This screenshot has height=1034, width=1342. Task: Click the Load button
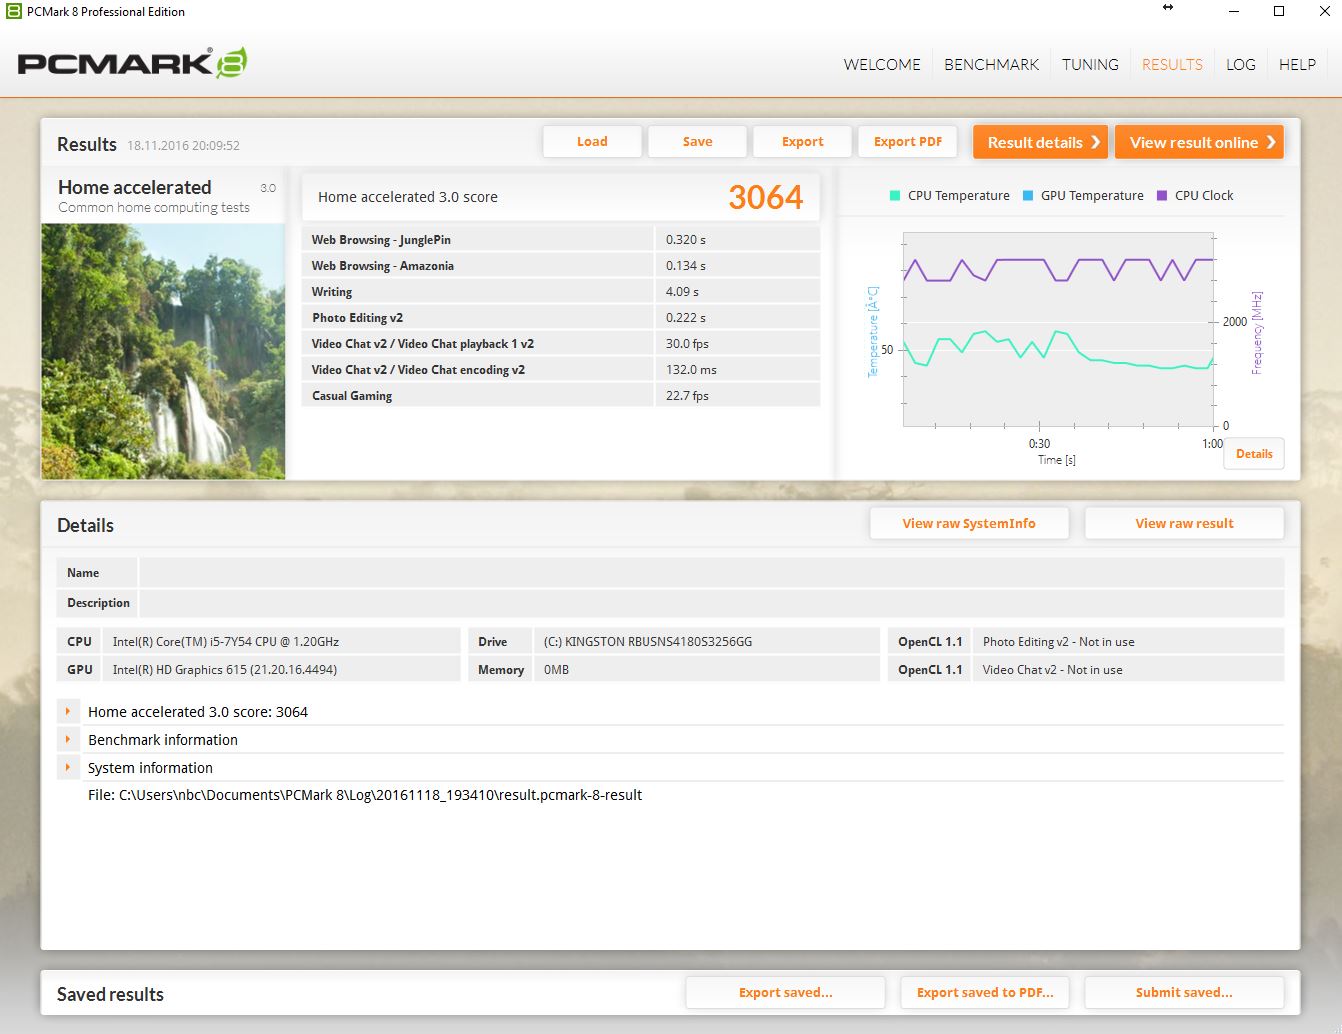pos(592,142)
